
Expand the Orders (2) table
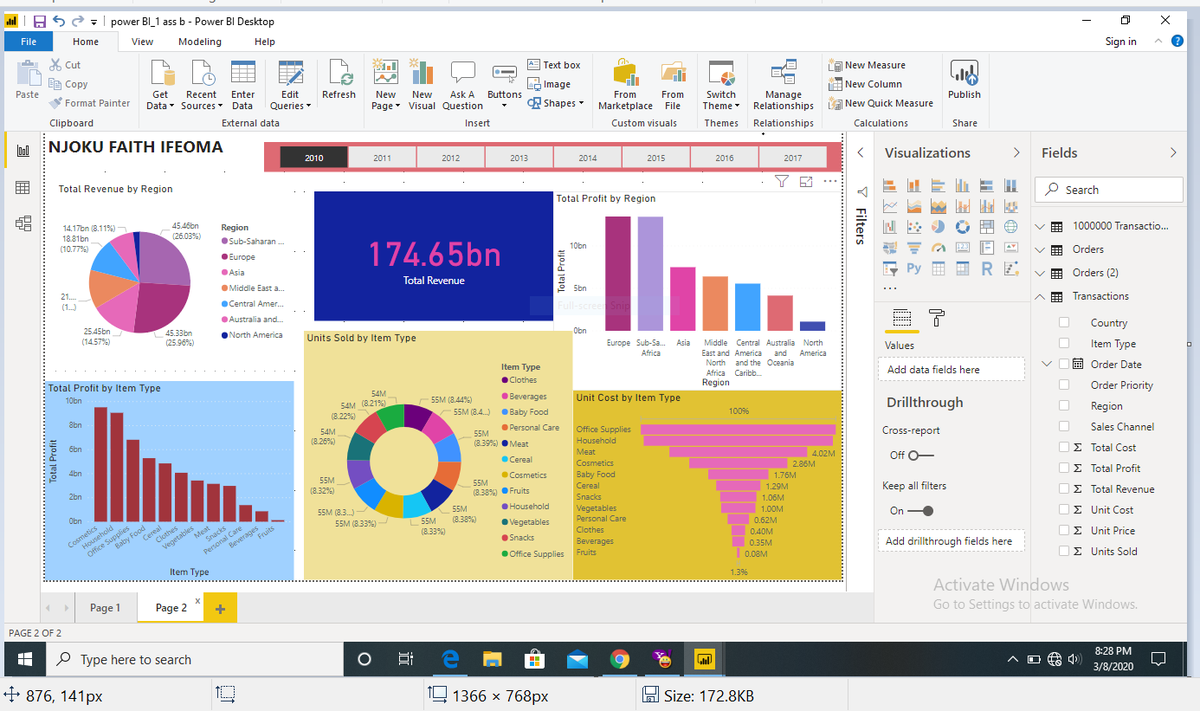tap(1041, 272)
